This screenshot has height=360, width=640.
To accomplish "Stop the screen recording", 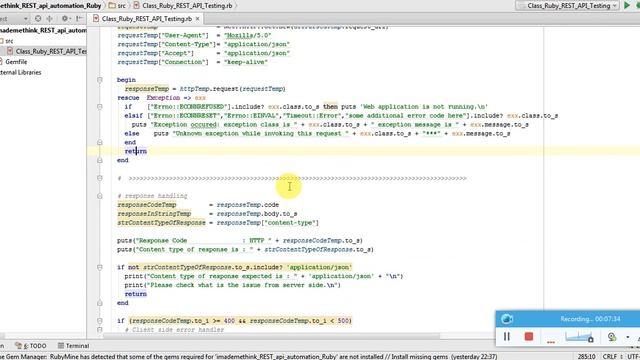I will (x=529, y=337).
